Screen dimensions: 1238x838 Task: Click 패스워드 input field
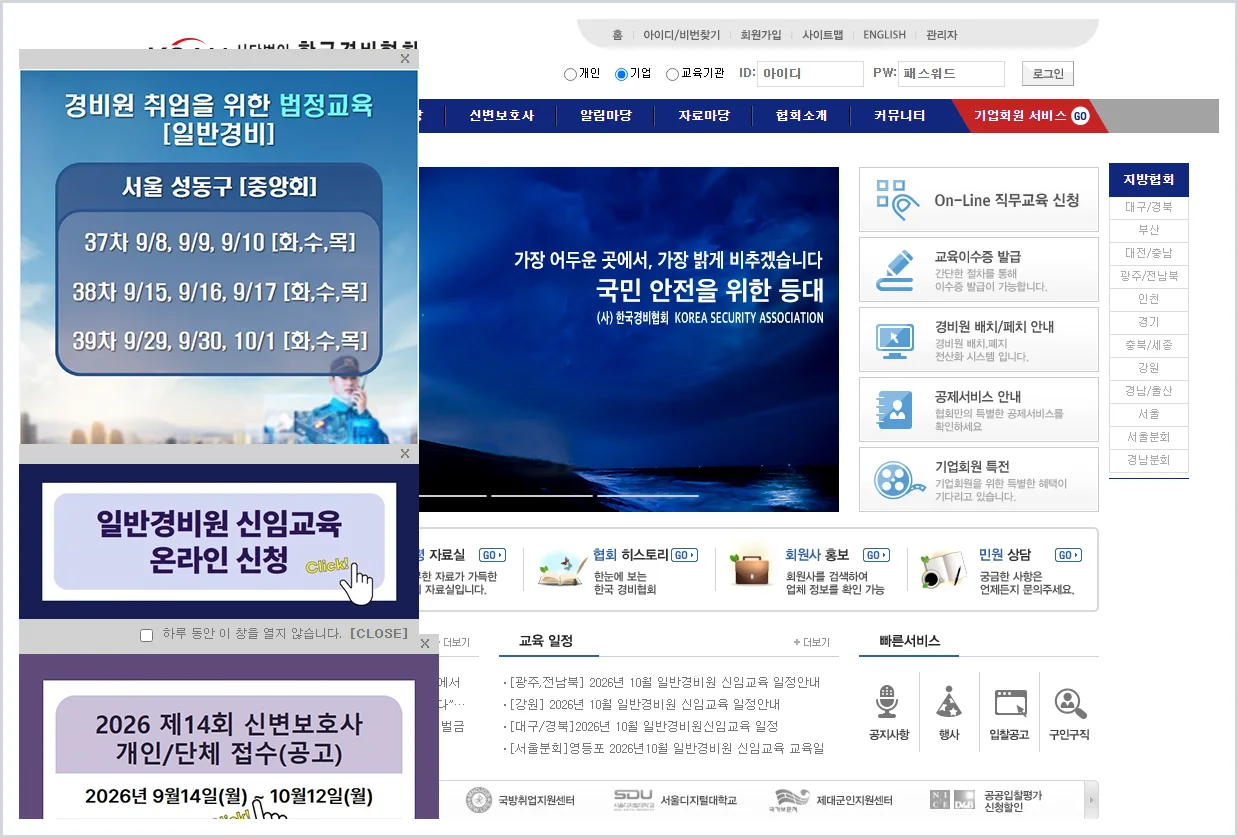pos(951,74)
